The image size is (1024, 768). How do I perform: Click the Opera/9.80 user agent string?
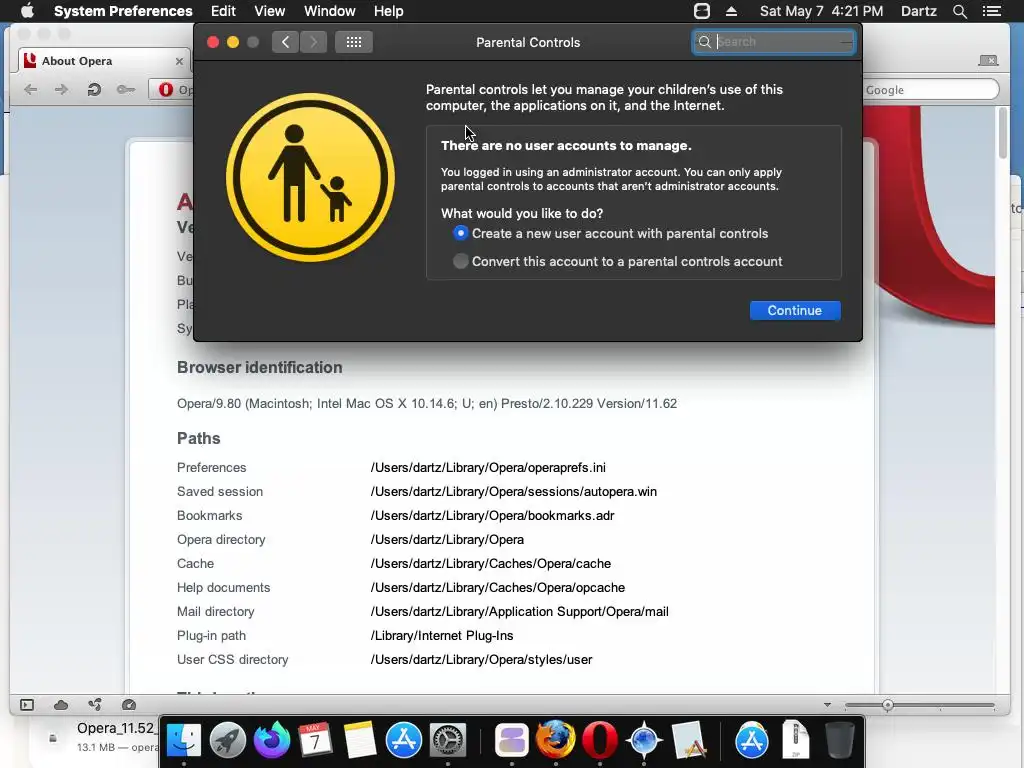[426, 404]
